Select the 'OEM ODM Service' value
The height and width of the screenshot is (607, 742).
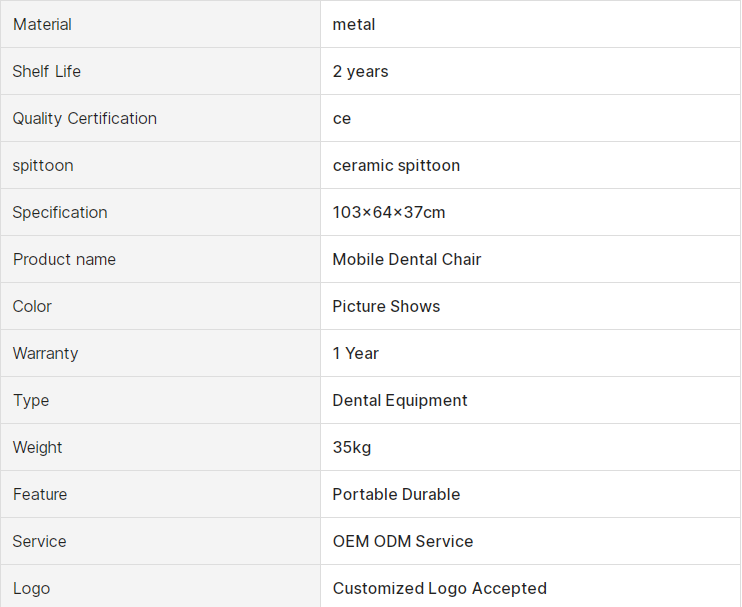click(x=403, y=541)
